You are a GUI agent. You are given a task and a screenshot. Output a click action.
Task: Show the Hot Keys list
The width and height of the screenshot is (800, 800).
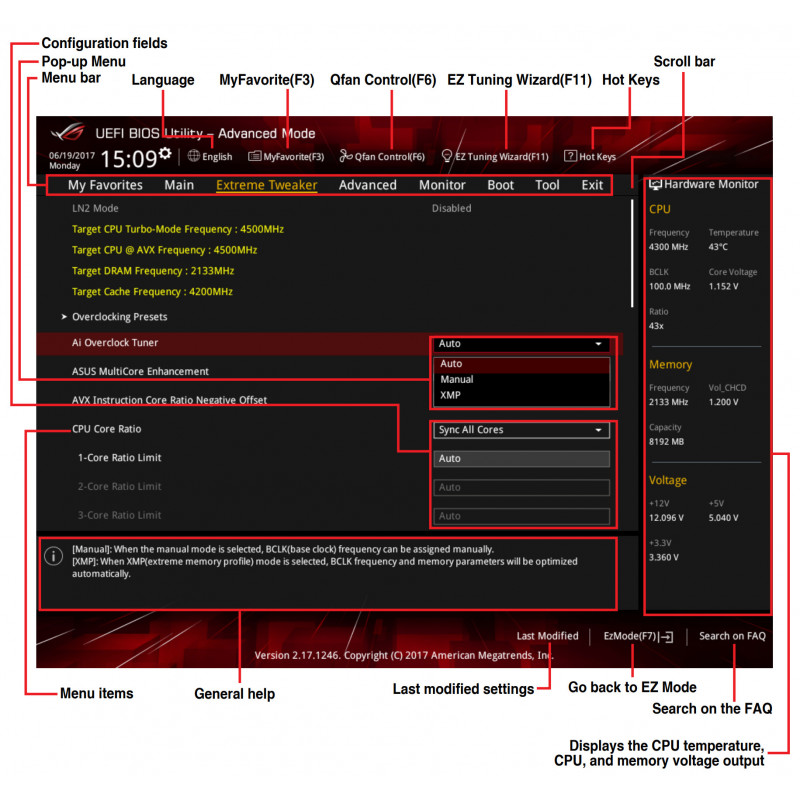pyautogui.click(x=597, y=157)
